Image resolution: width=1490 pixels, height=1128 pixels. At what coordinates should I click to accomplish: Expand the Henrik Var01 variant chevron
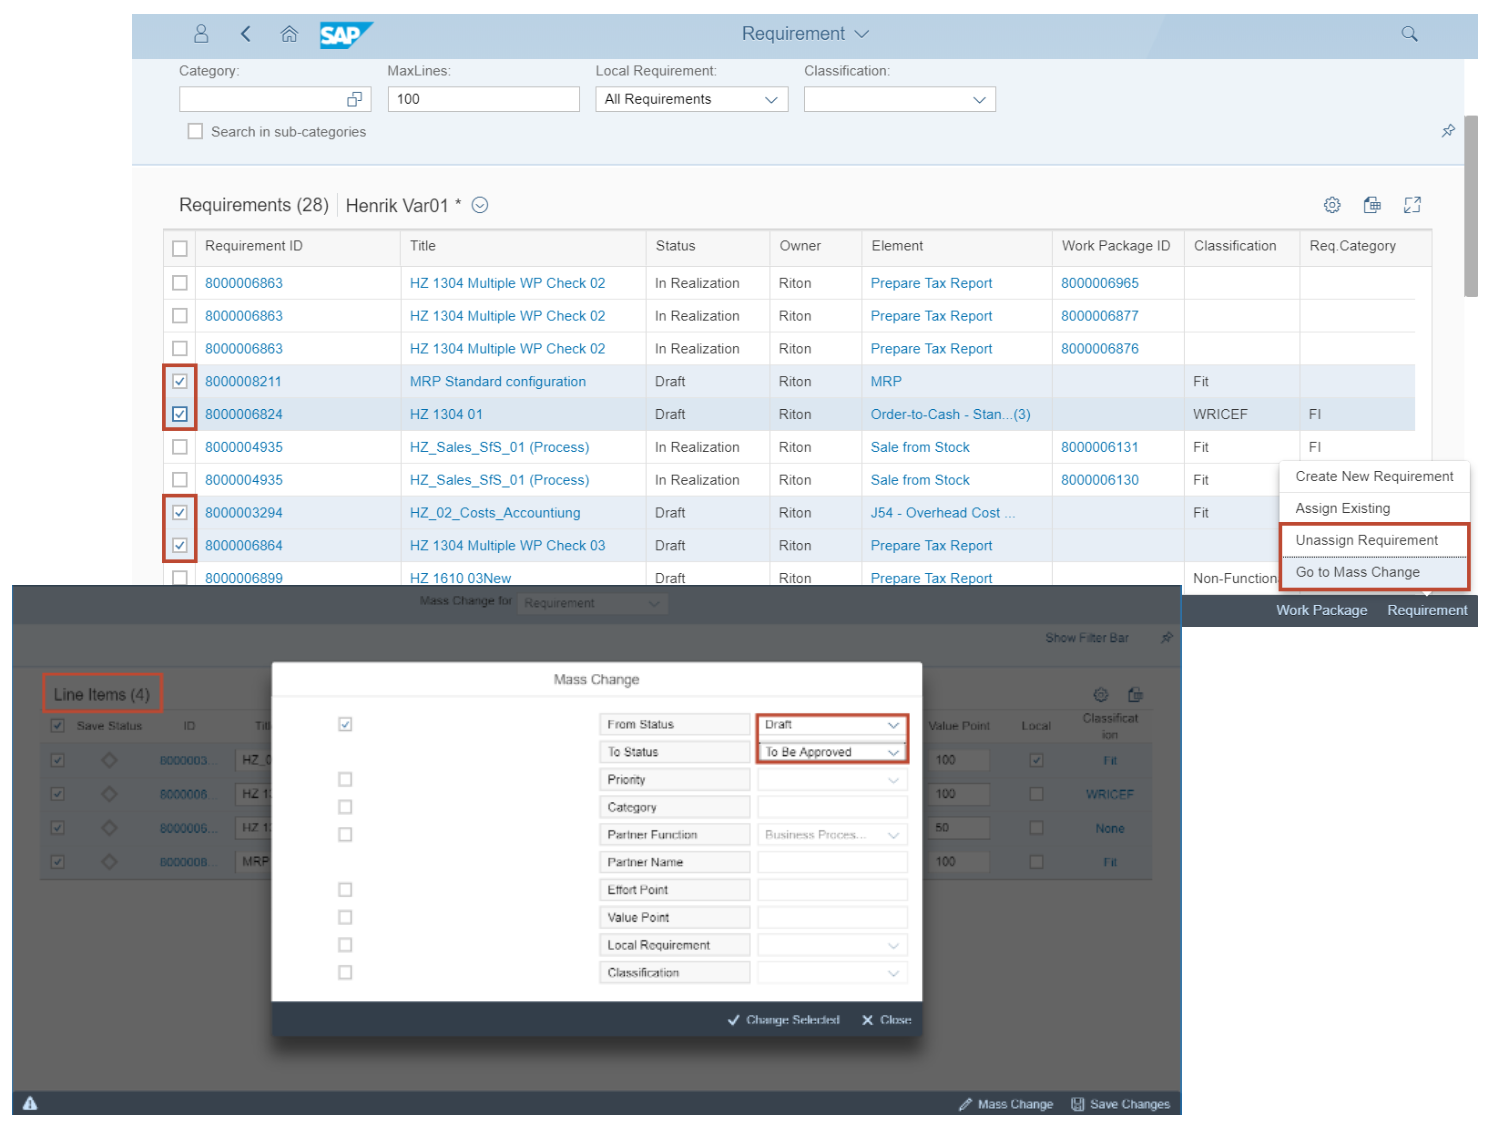(x=479, y=205)
